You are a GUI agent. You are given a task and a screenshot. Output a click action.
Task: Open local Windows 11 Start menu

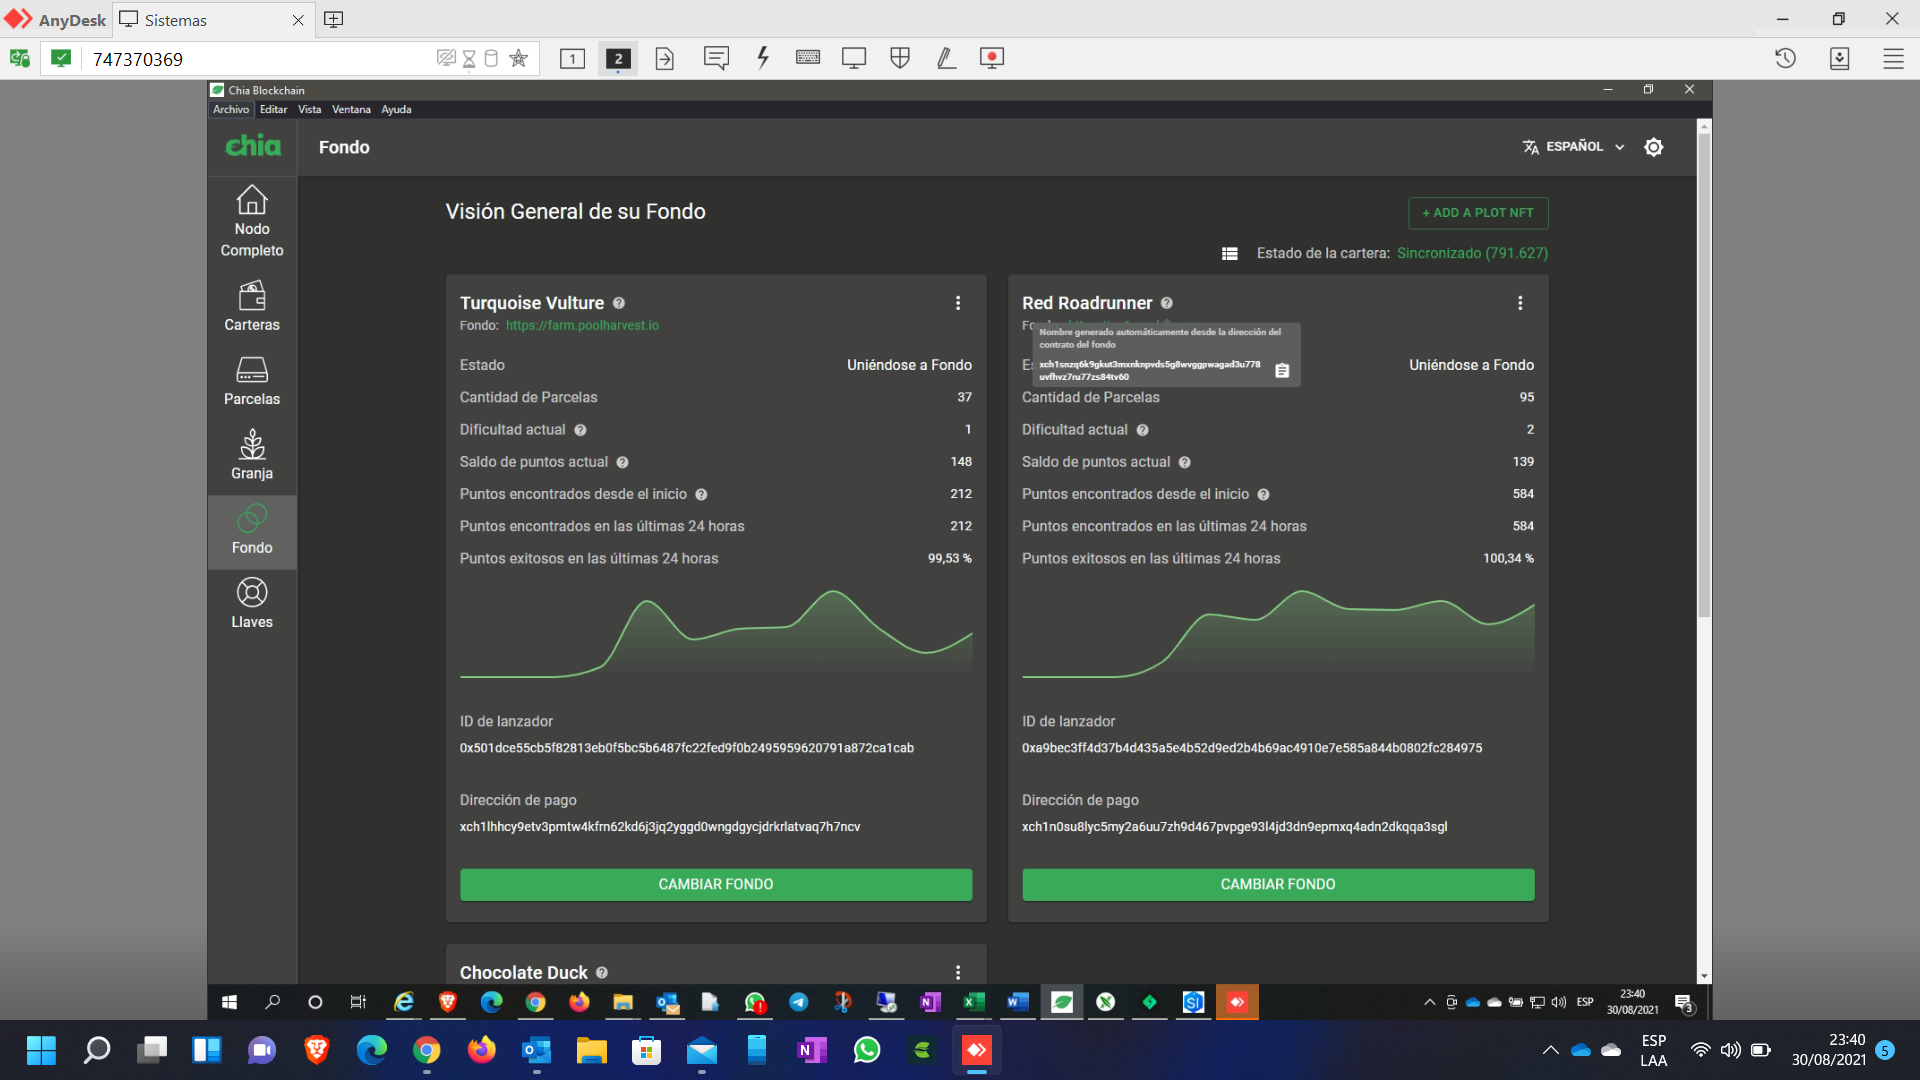point(41,1050)
